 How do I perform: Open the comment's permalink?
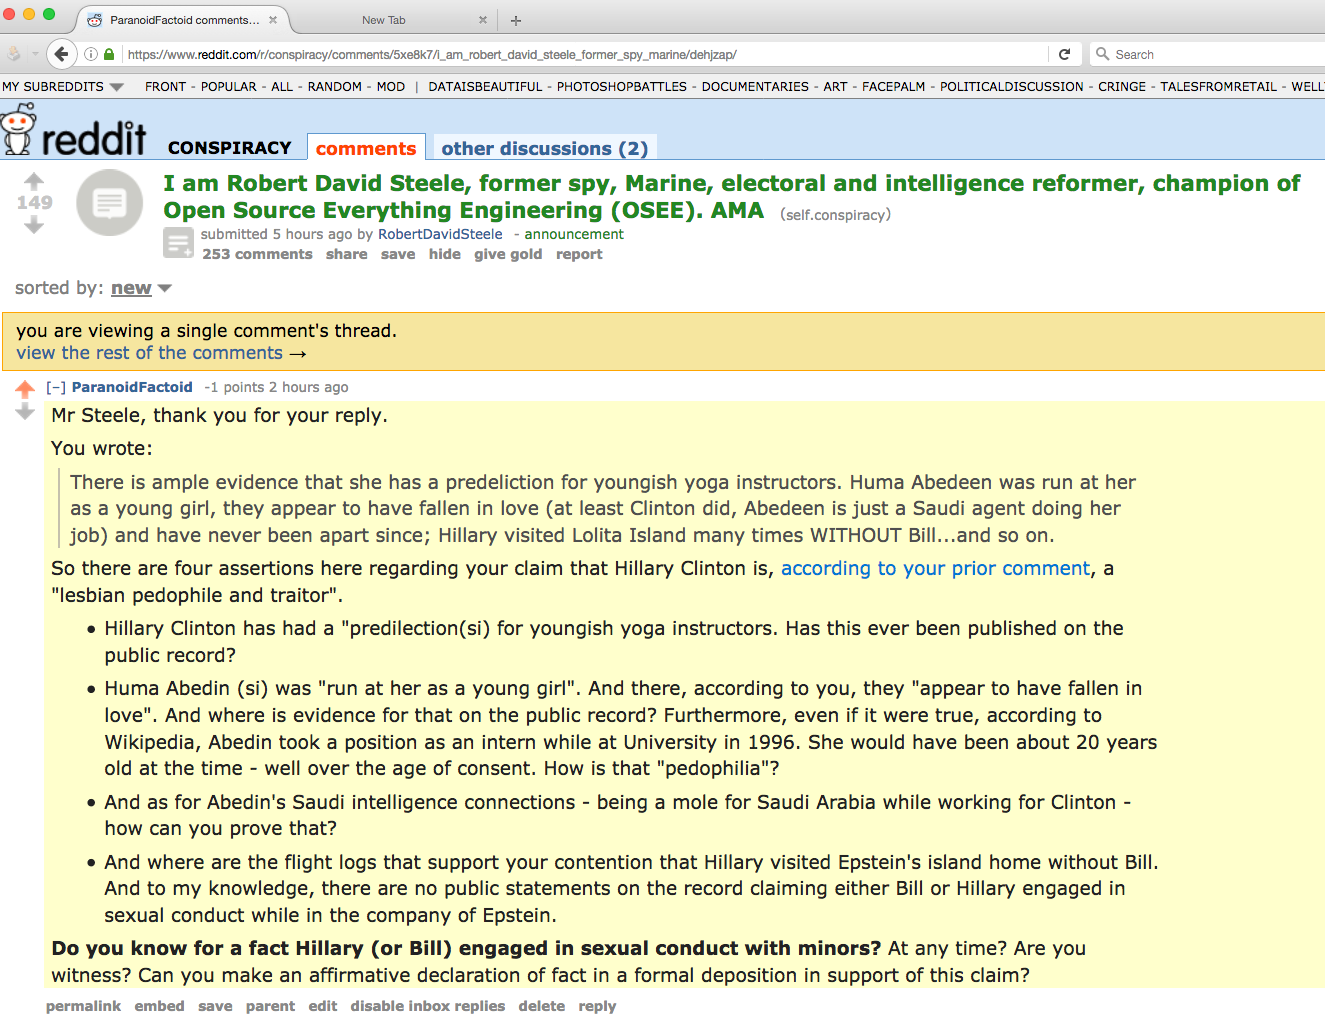coord(83,1006)
